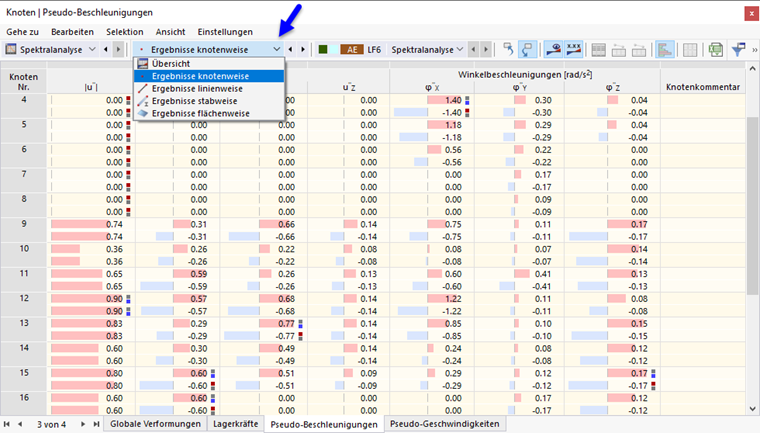The image size is (760, 433).
Task: Go to next analysis type arrow beside first Spektralanalyse
Action: (118, 49)
